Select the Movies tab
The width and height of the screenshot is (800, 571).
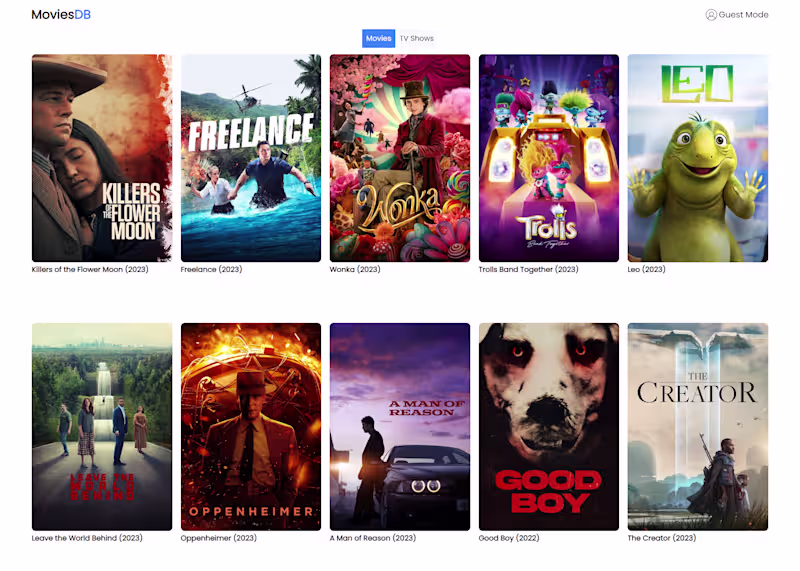click(379, 38)
